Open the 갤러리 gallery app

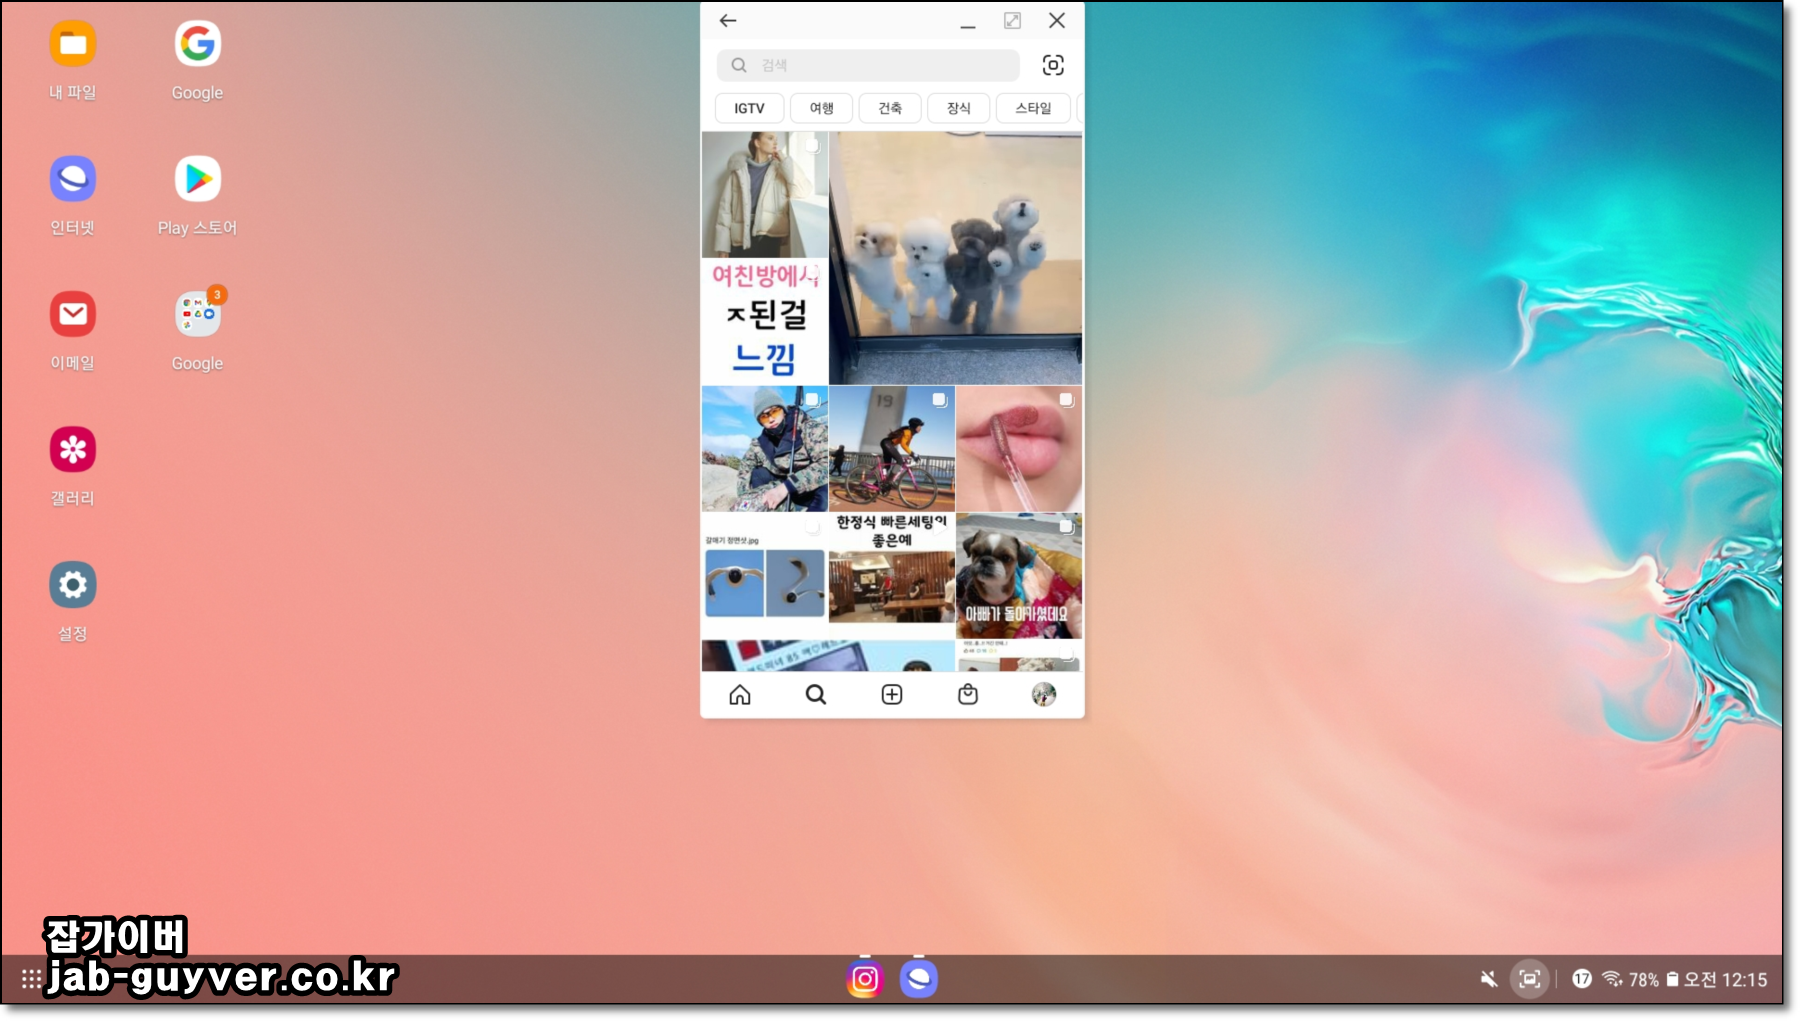(71, 450)
